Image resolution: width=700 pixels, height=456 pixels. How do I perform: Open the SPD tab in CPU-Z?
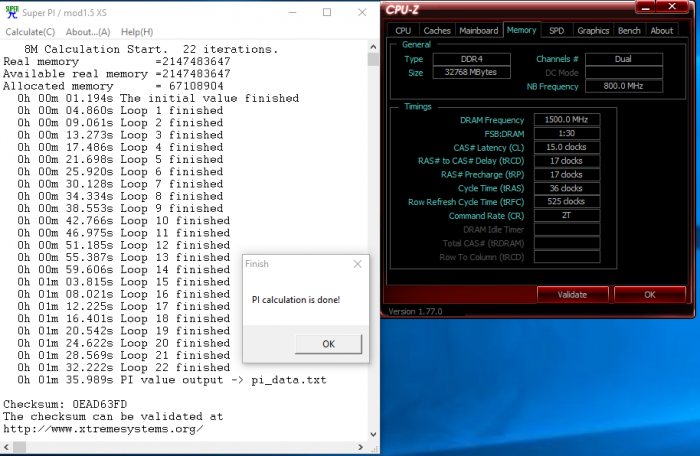[x=556, y=30]
